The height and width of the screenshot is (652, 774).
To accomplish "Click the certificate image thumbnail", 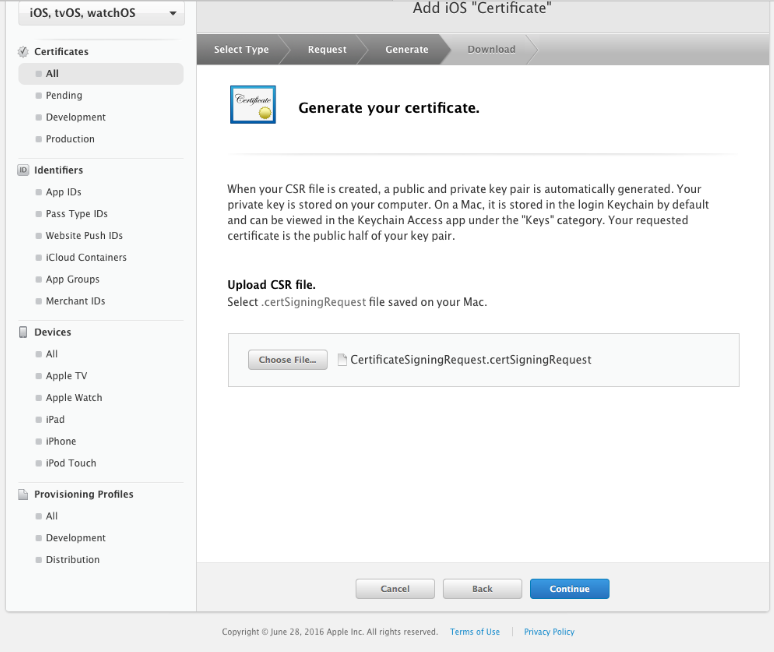I will [253, 105].
